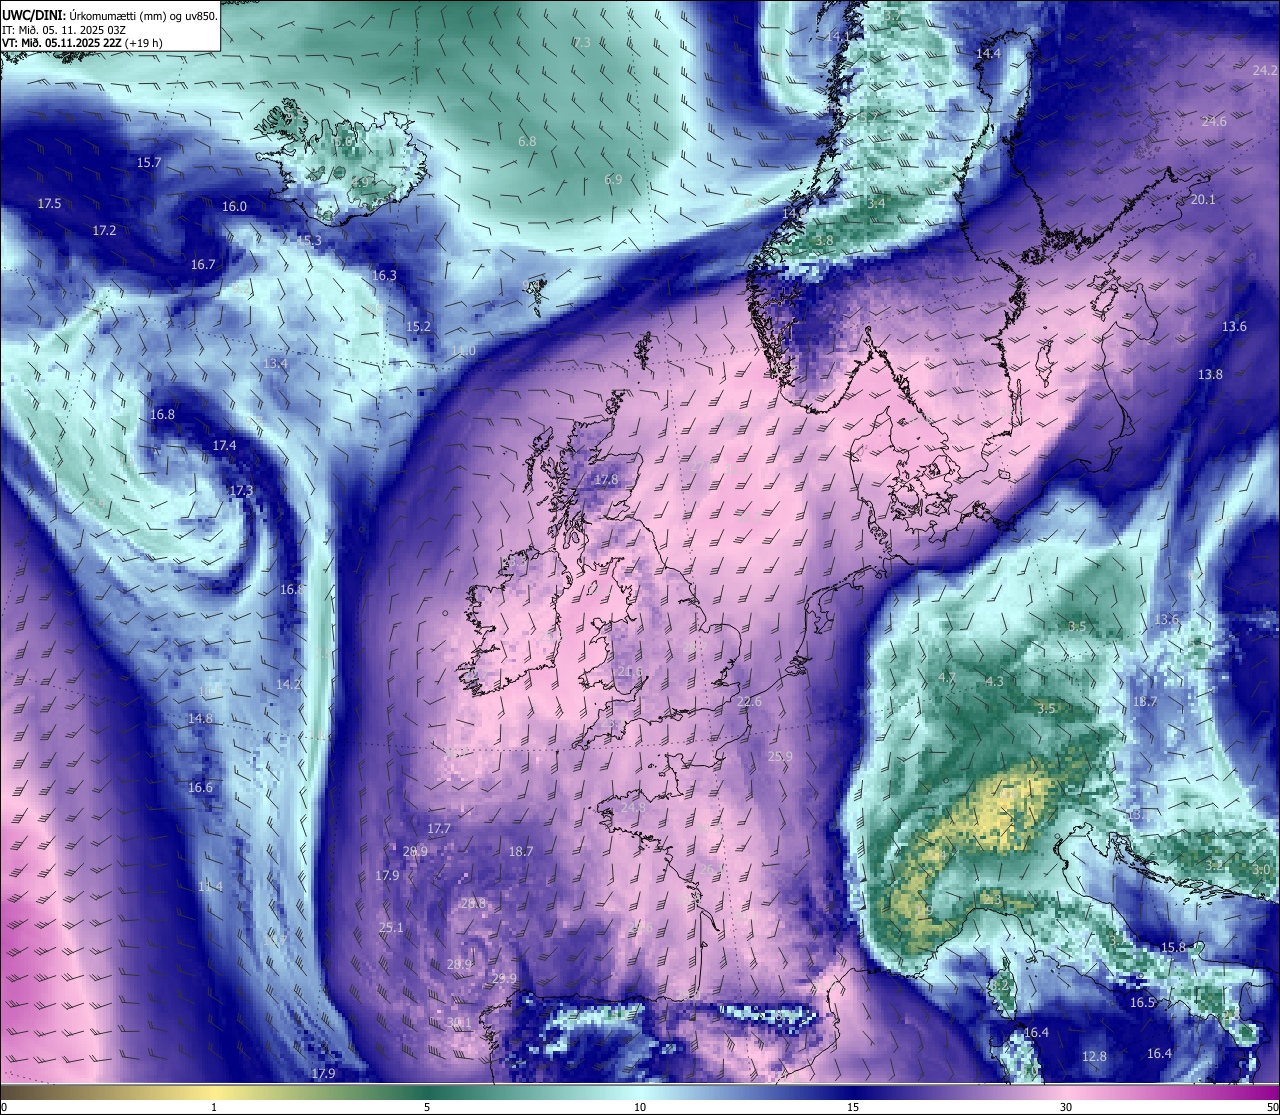Click the 29.9 value near Spain

[x=504, y=978]
